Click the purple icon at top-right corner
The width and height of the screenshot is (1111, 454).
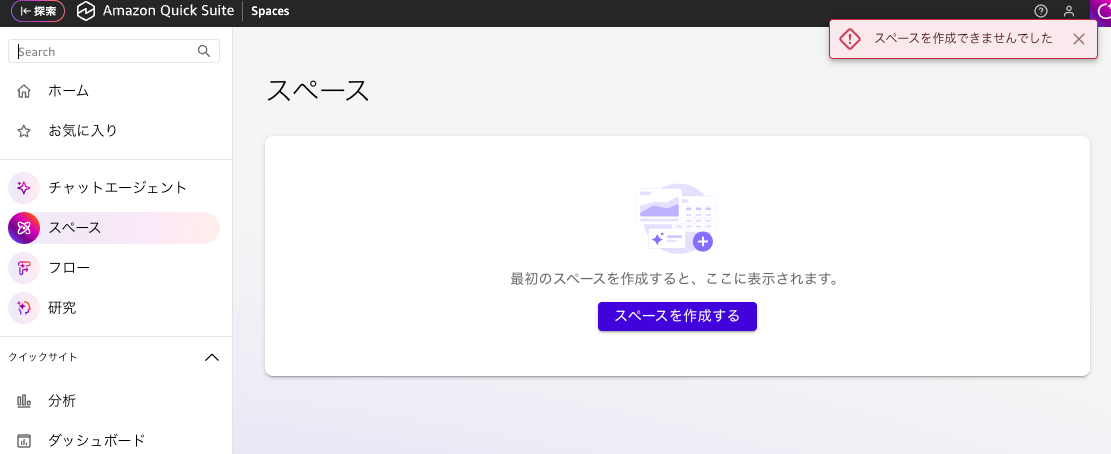click(x=1100, y=11)
